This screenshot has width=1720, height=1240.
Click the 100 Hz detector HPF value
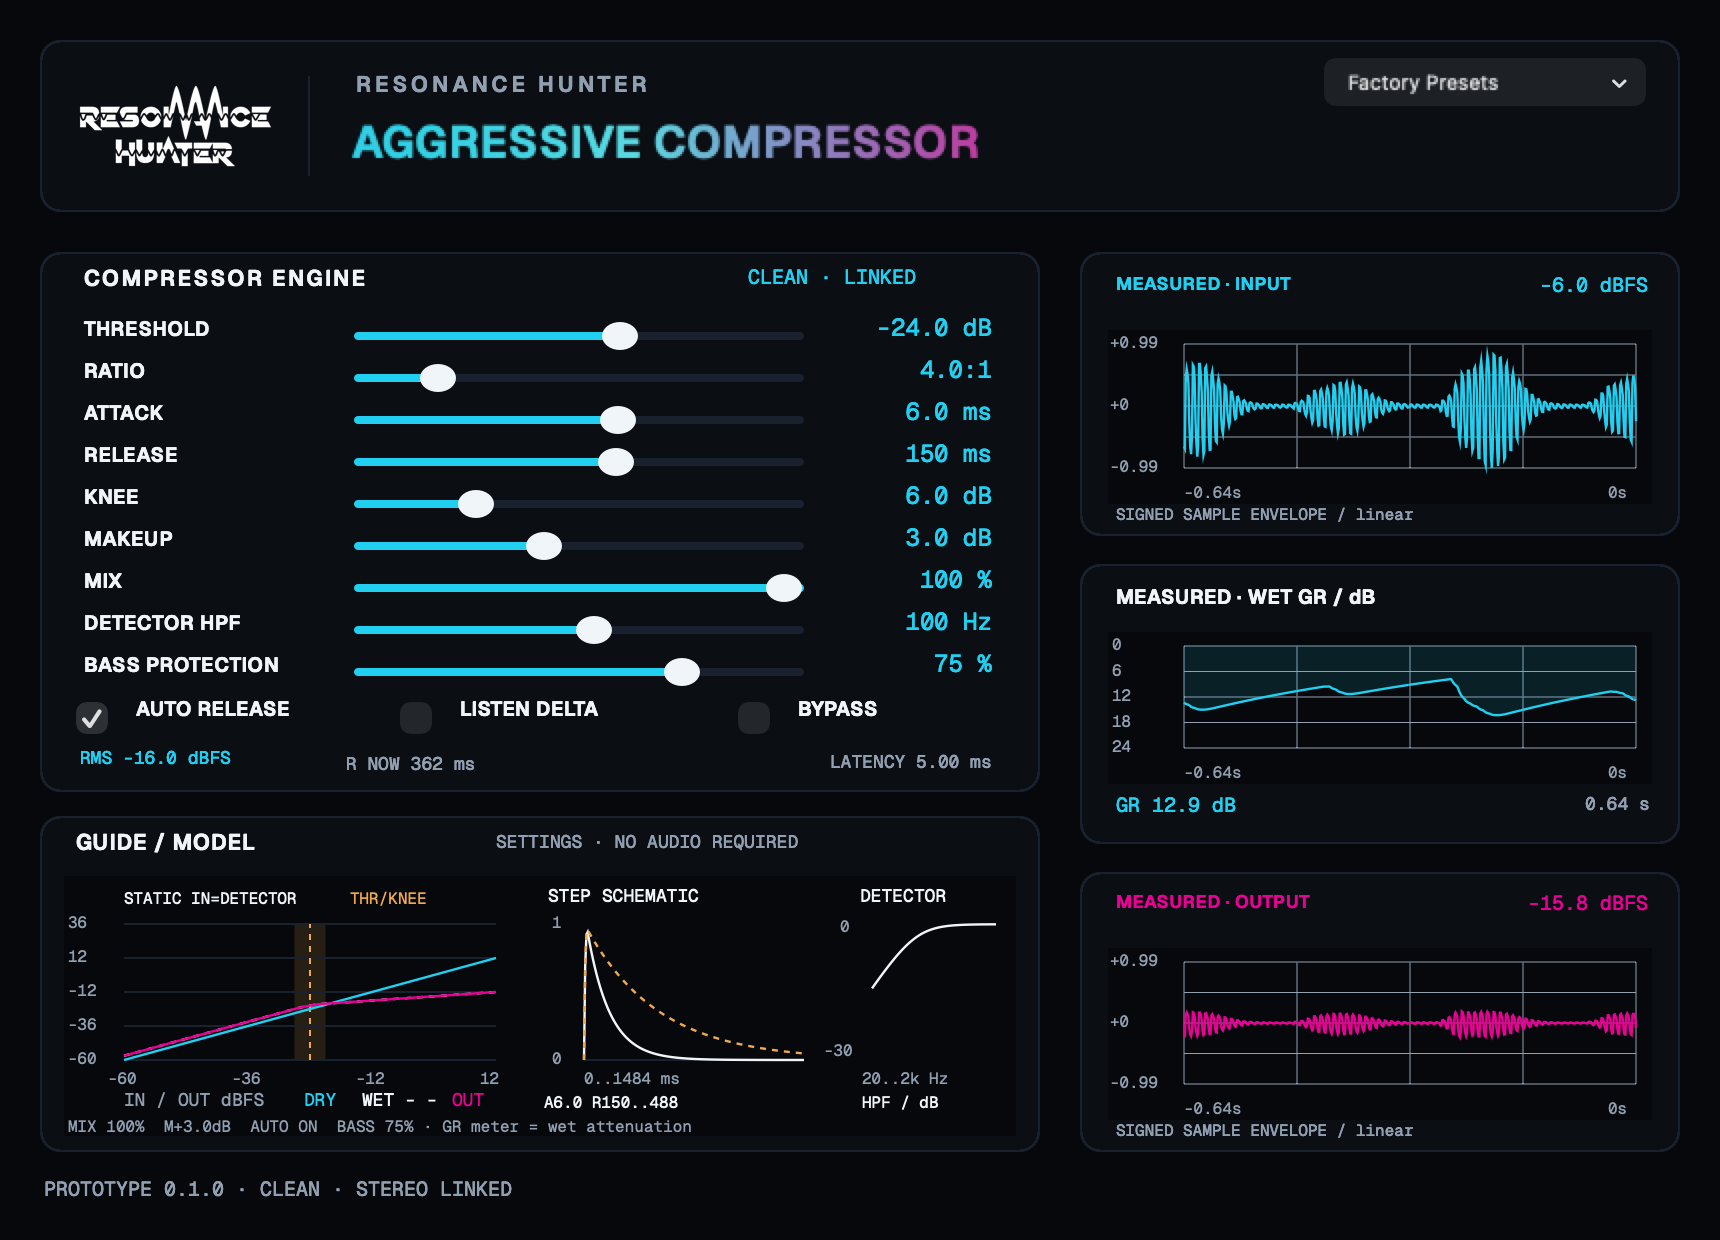tap(948, 622)
